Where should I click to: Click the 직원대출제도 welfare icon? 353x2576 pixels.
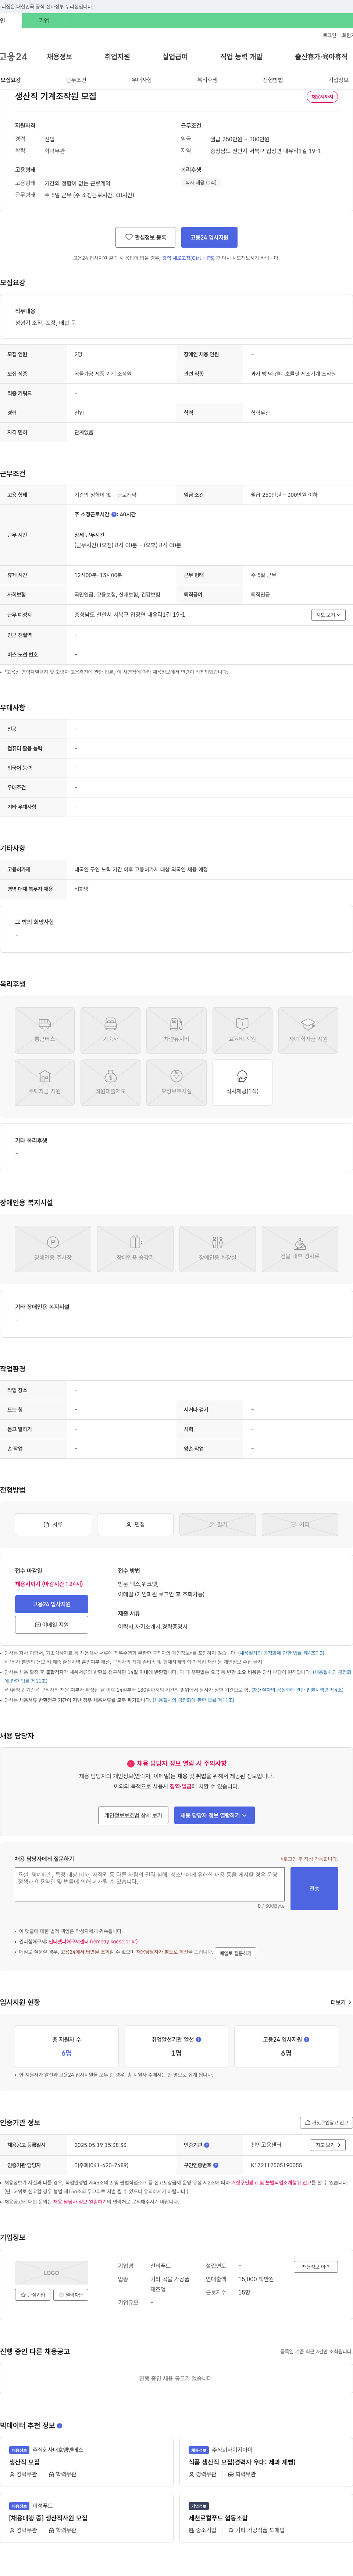[x=111, y=1082]
